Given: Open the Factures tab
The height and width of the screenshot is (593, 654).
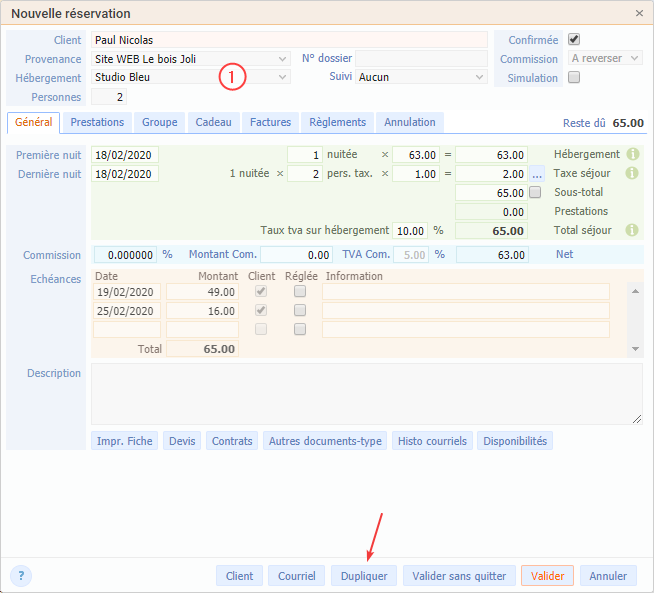Looking at the screenshot, I should [270, 122].
